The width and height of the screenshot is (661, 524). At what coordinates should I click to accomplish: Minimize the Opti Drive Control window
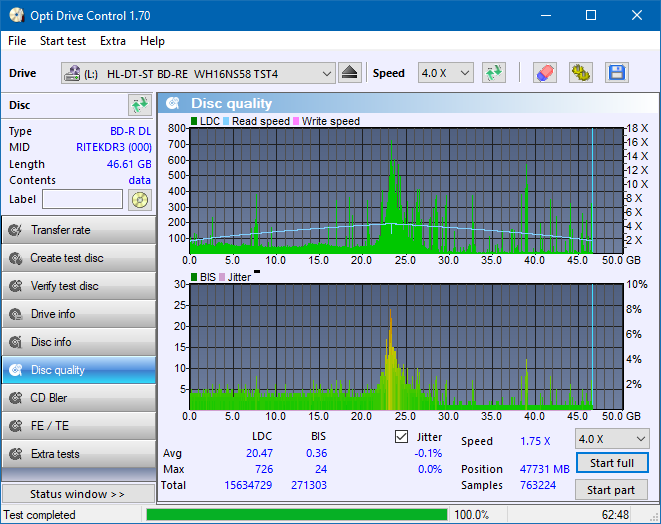pos(546,15)
